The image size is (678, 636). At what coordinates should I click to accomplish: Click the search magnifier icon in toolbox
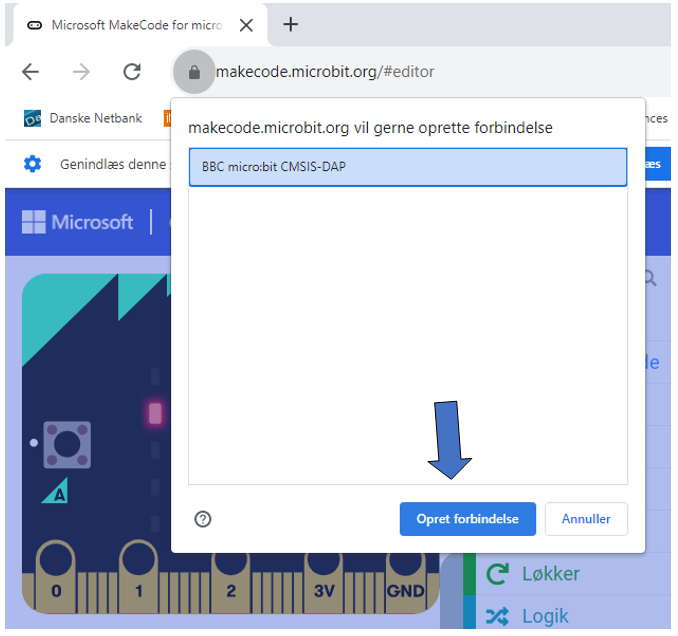pos(651,278)
